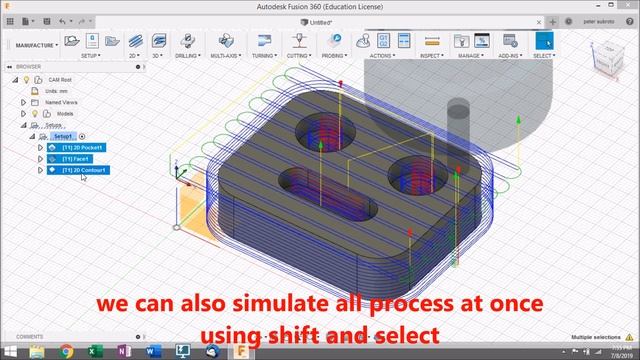640x360 pixels.
Task: Open the 3D dropdown menu
Action: (158, 56)
